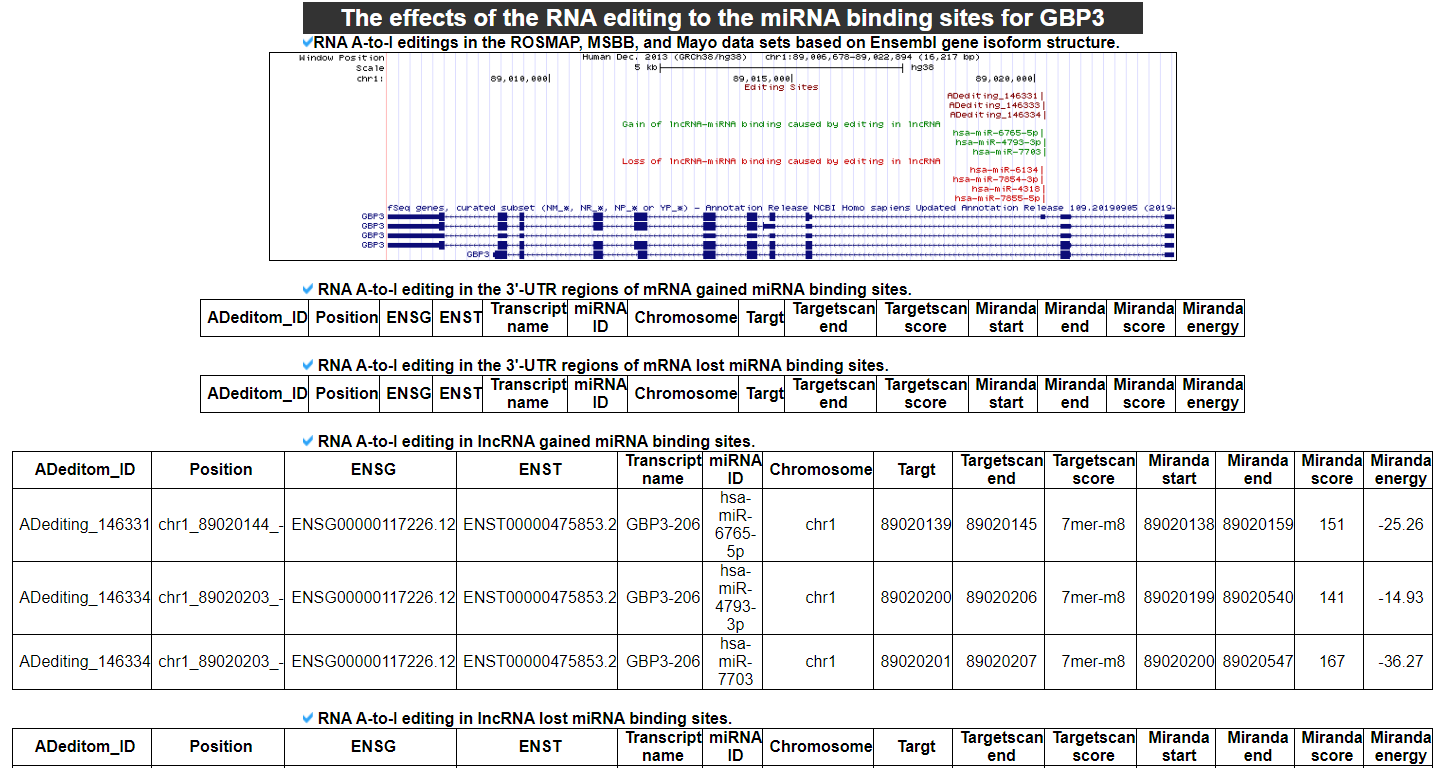Click the Editing Sites track title
This screenshot has height=768, width=1447.
[x=781, y=87]
